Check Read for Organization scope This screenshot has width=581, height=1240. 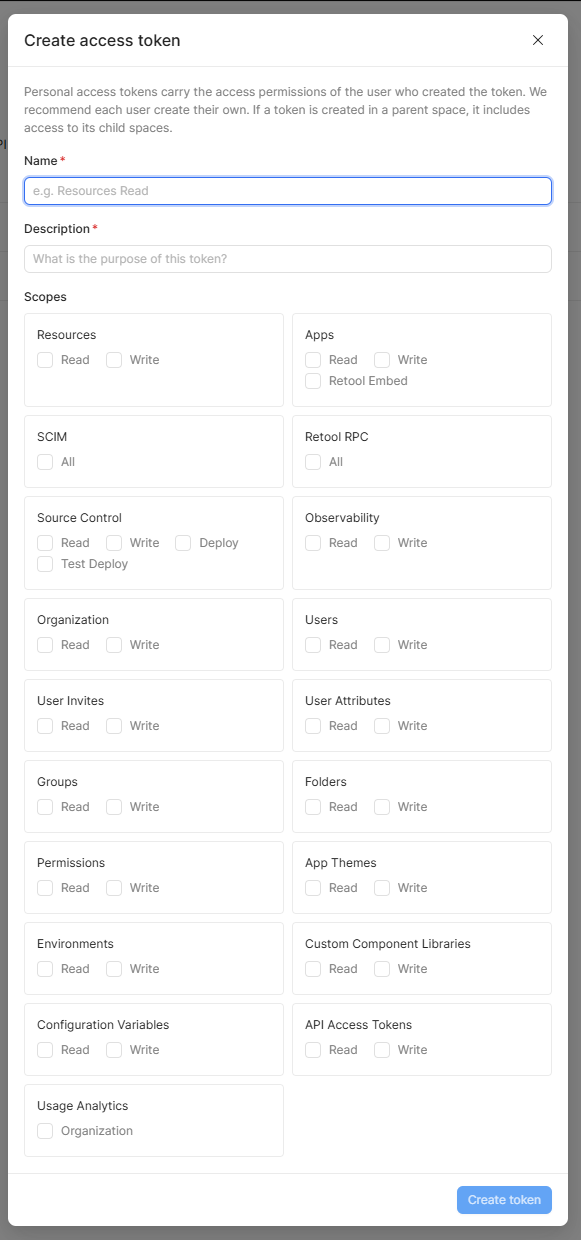pos(45,645)
